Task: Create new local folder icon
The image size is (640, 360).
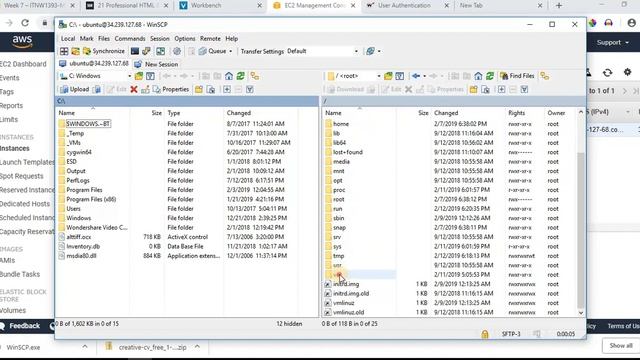Action: click(199, 89)
